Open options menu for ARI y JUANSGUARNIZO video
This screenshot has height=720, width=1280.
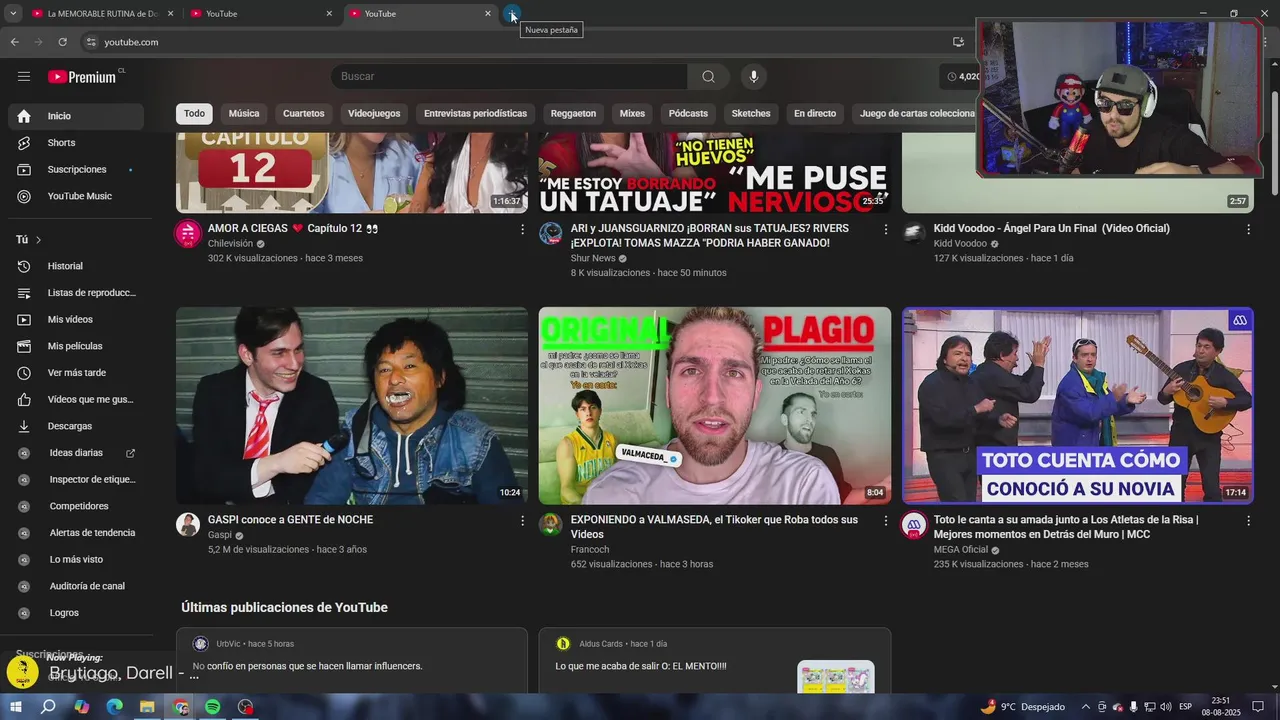click(x=885, y=230)
